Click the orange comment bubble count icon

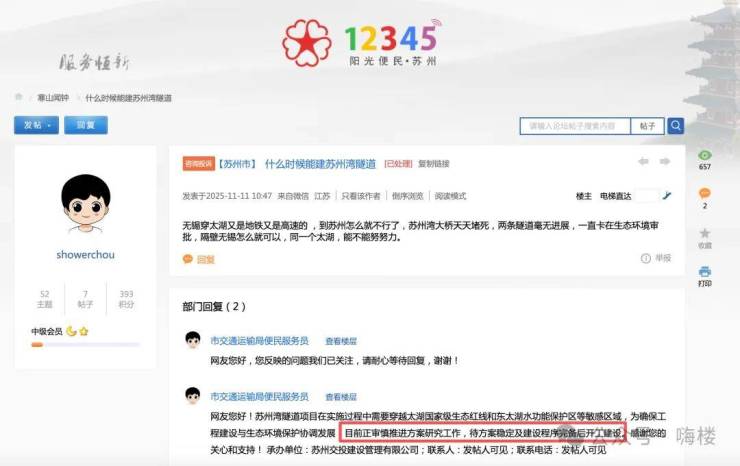click(x=705, y=193)
